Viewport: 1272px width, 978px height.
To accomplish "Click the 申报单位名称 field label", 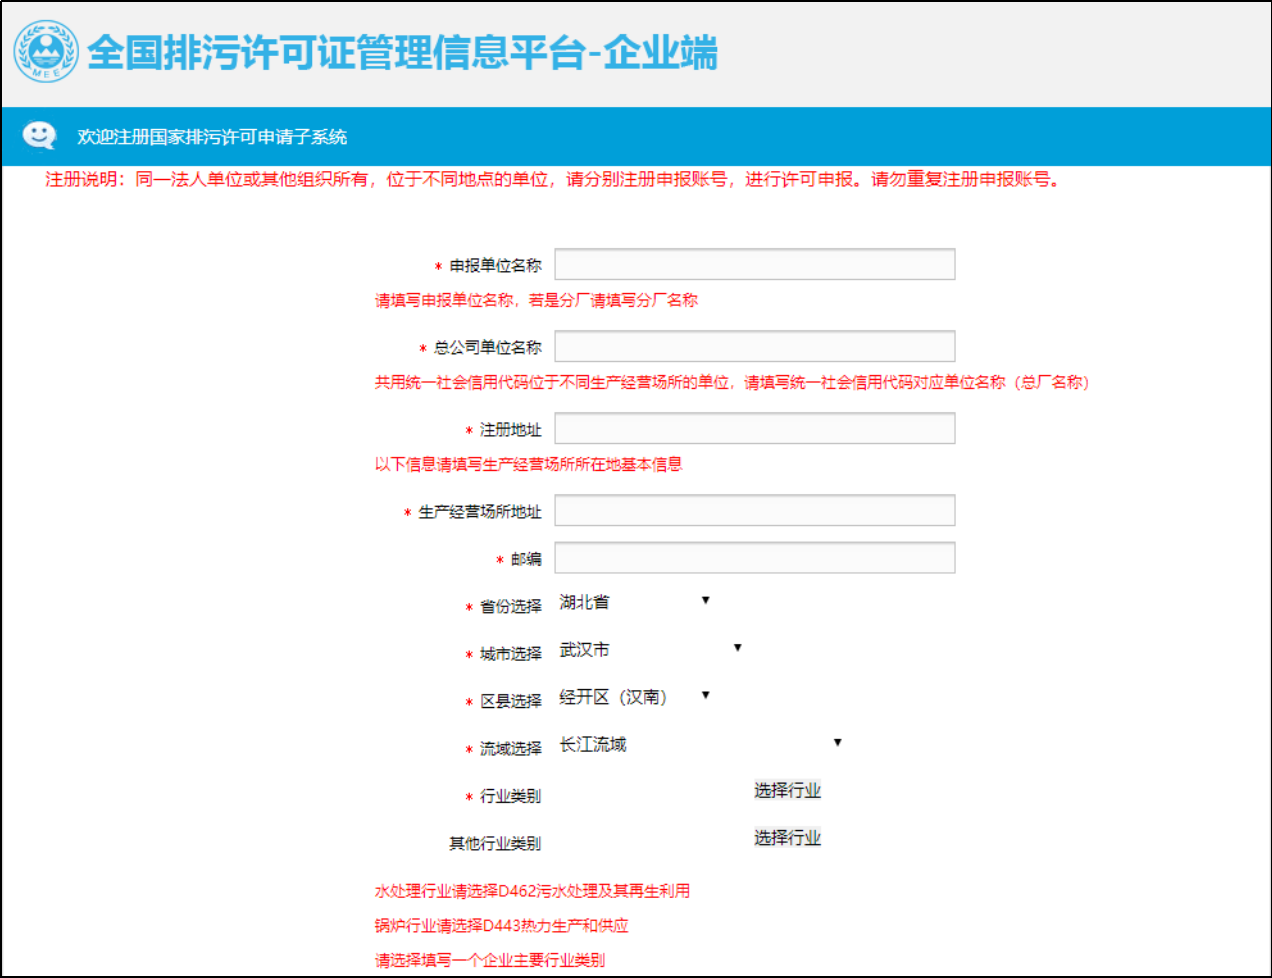I will 495,265.
